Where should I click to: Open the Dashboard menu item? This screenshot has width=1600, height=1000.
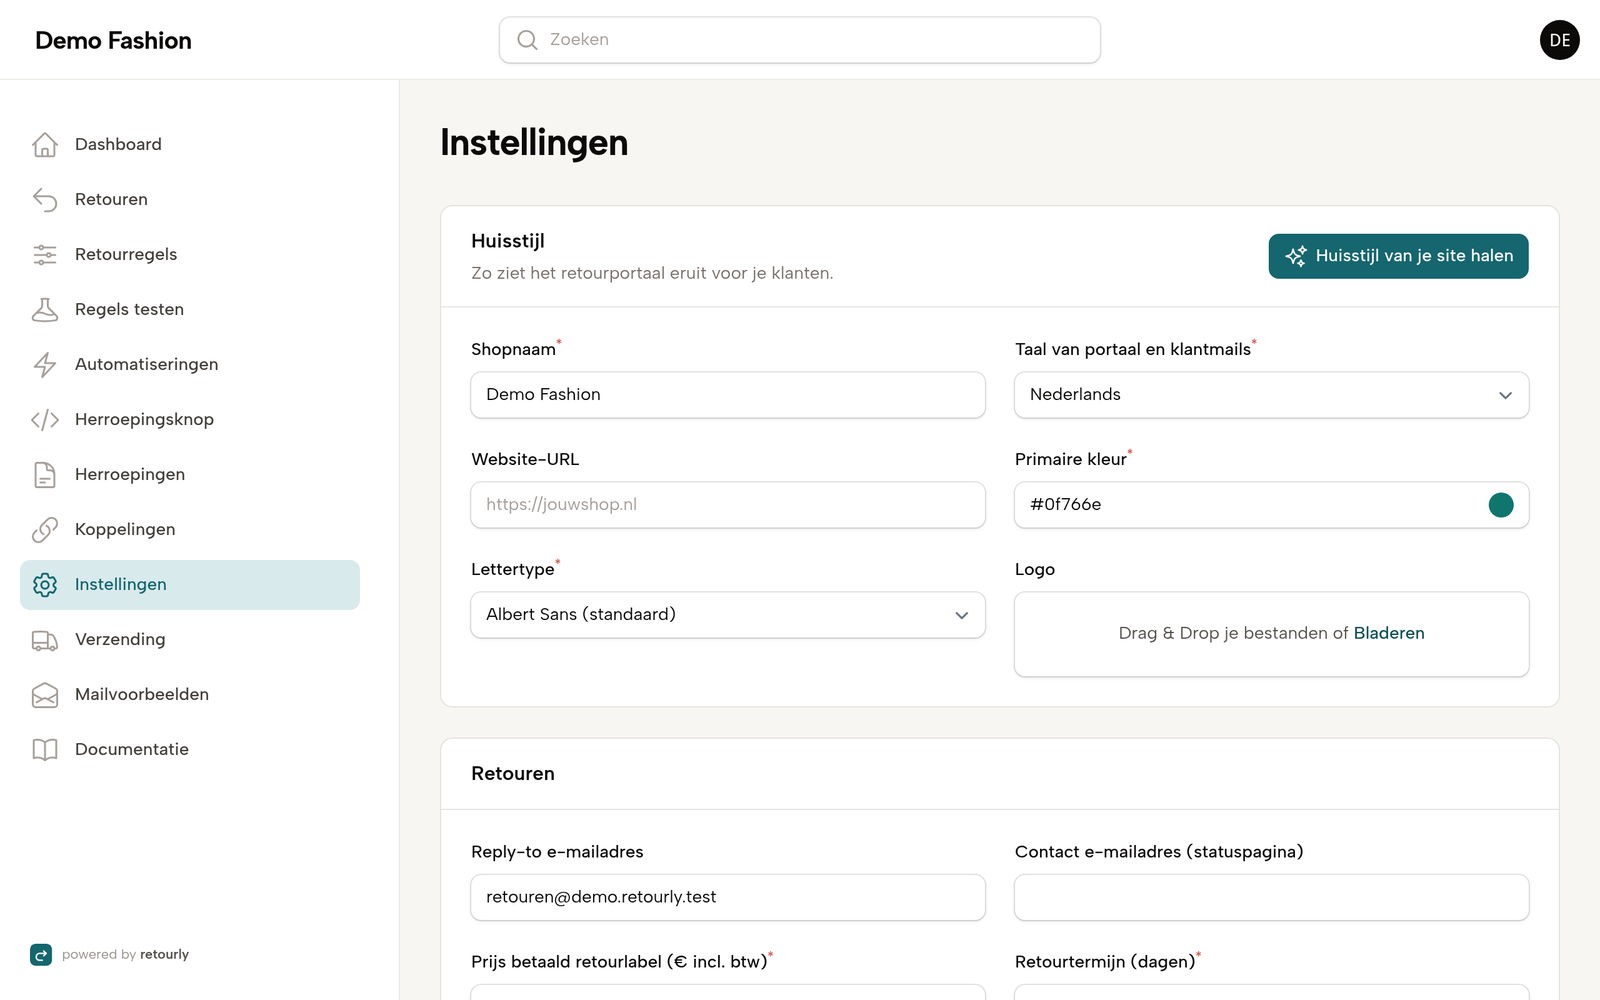190,145
